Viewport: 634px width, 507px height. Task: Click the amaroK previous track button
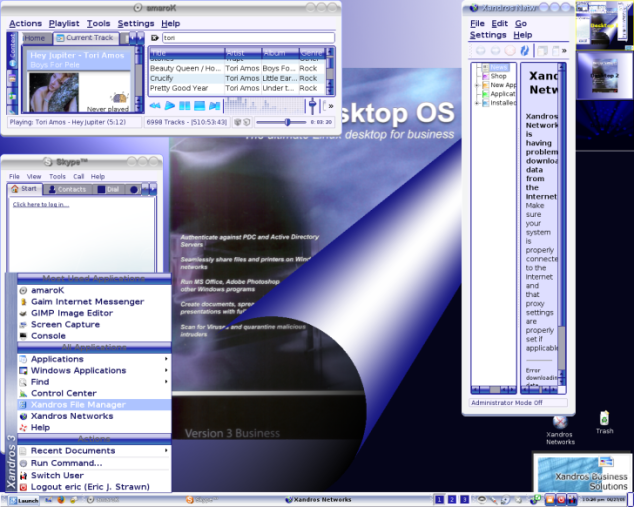coord(155,106)
